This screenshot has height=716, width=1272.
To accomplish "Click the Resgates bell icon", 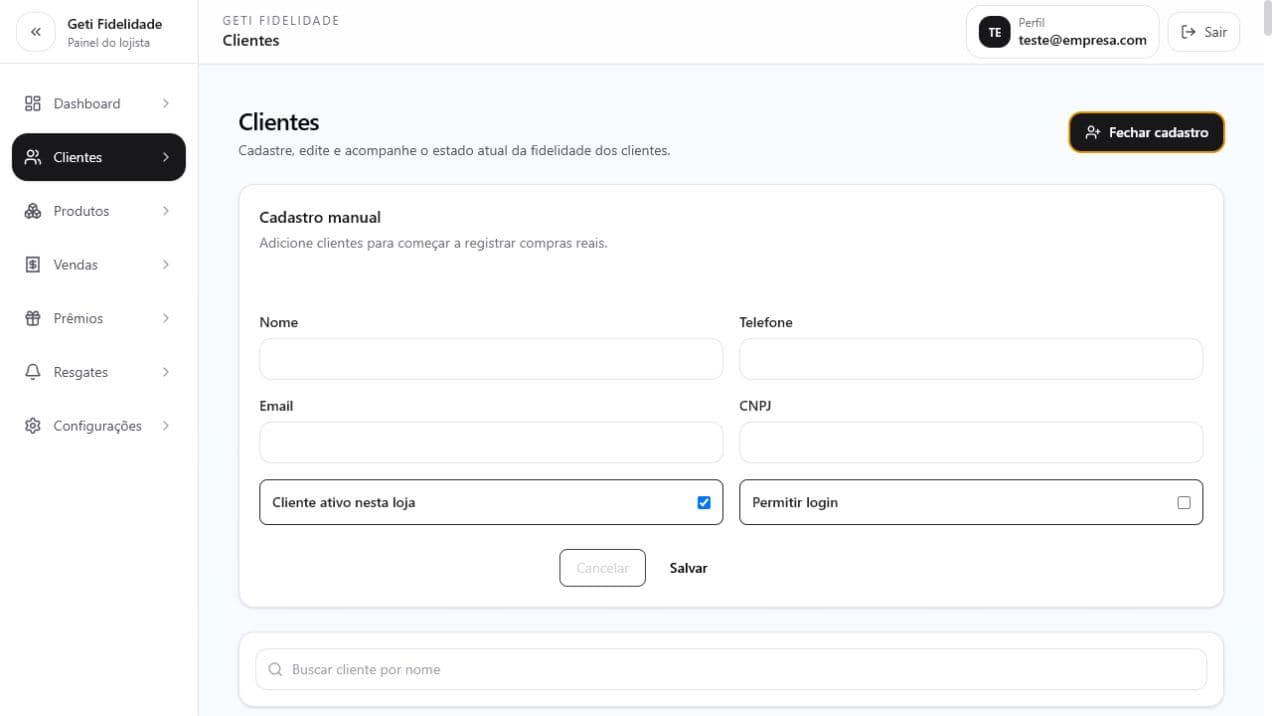I will coord(33,372).
